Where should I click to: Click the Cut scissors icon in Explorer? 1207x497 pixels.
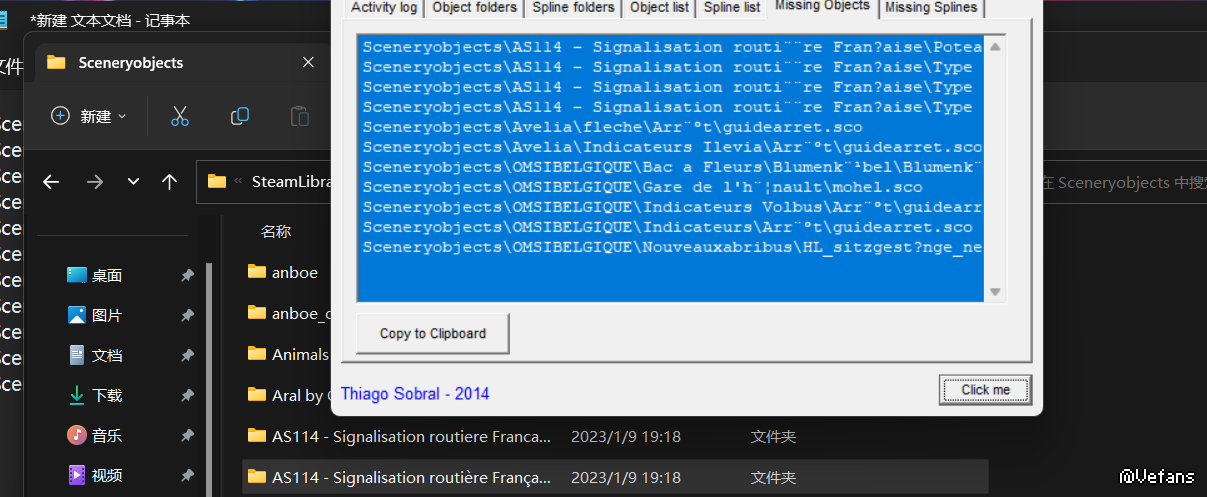click(x=180, y=116)
